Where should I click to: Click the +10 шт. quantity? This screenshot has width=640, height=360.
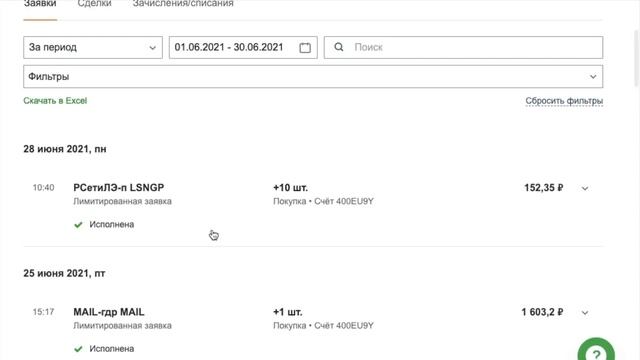[291, 188]
